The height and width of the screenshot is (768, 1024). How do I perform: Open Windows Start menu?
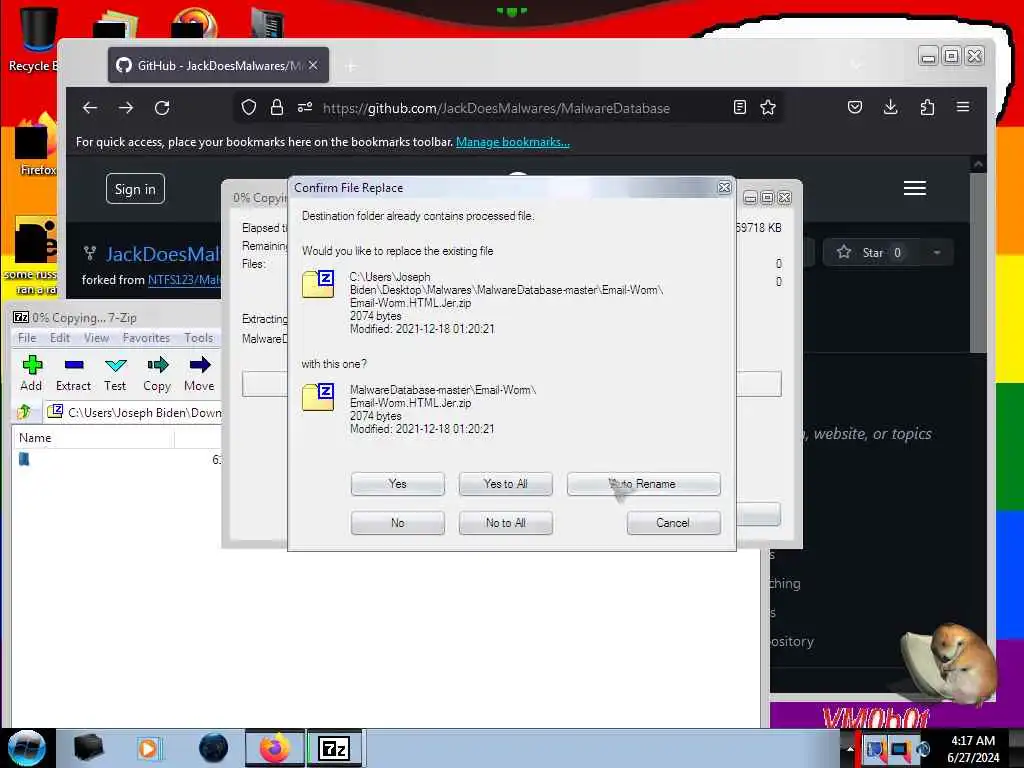pos(27,748)
